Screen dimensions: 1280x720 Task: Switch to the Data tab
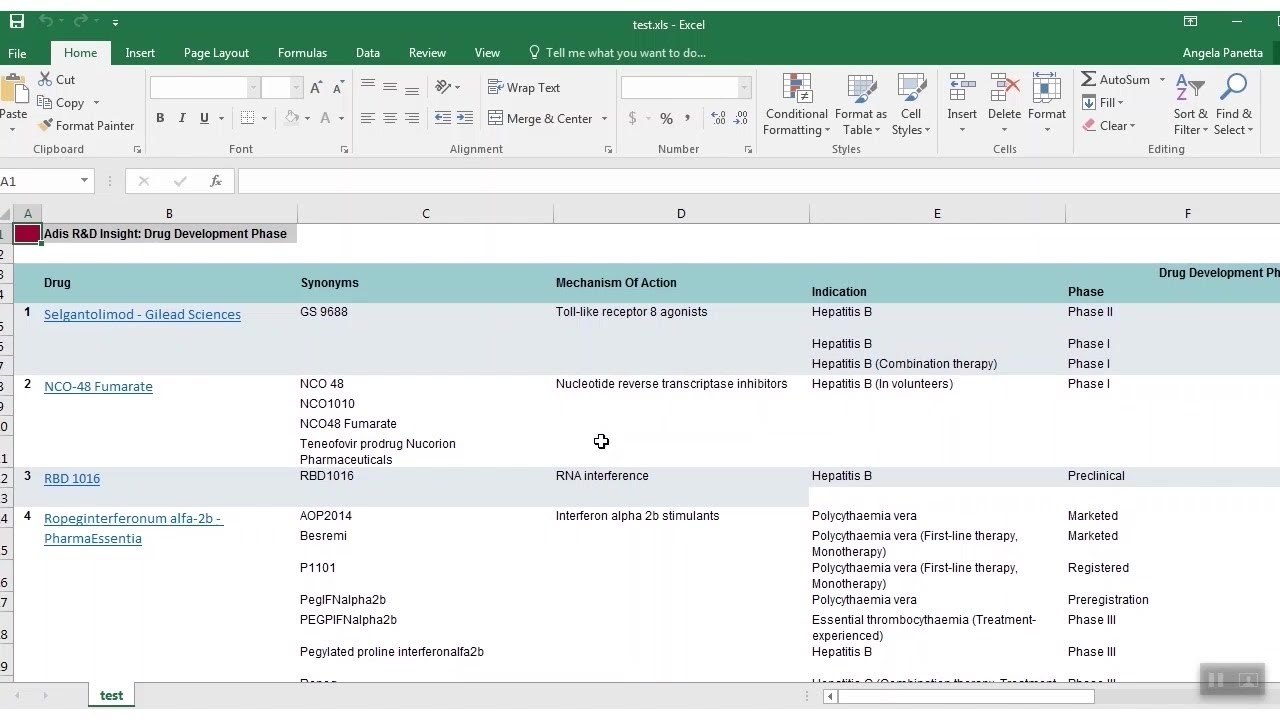click(x=368, y=53)
